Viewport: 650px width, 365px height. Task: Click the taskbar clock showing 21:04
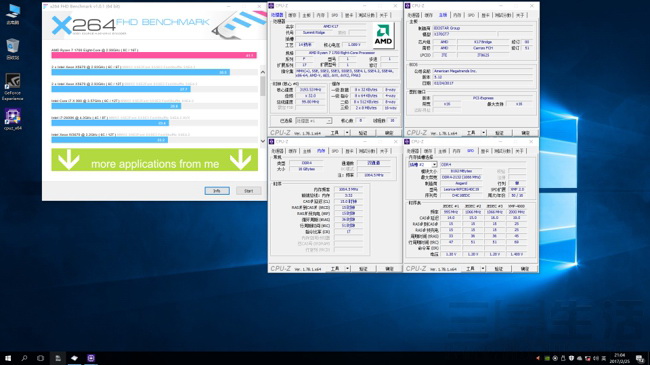pos(619,358)
